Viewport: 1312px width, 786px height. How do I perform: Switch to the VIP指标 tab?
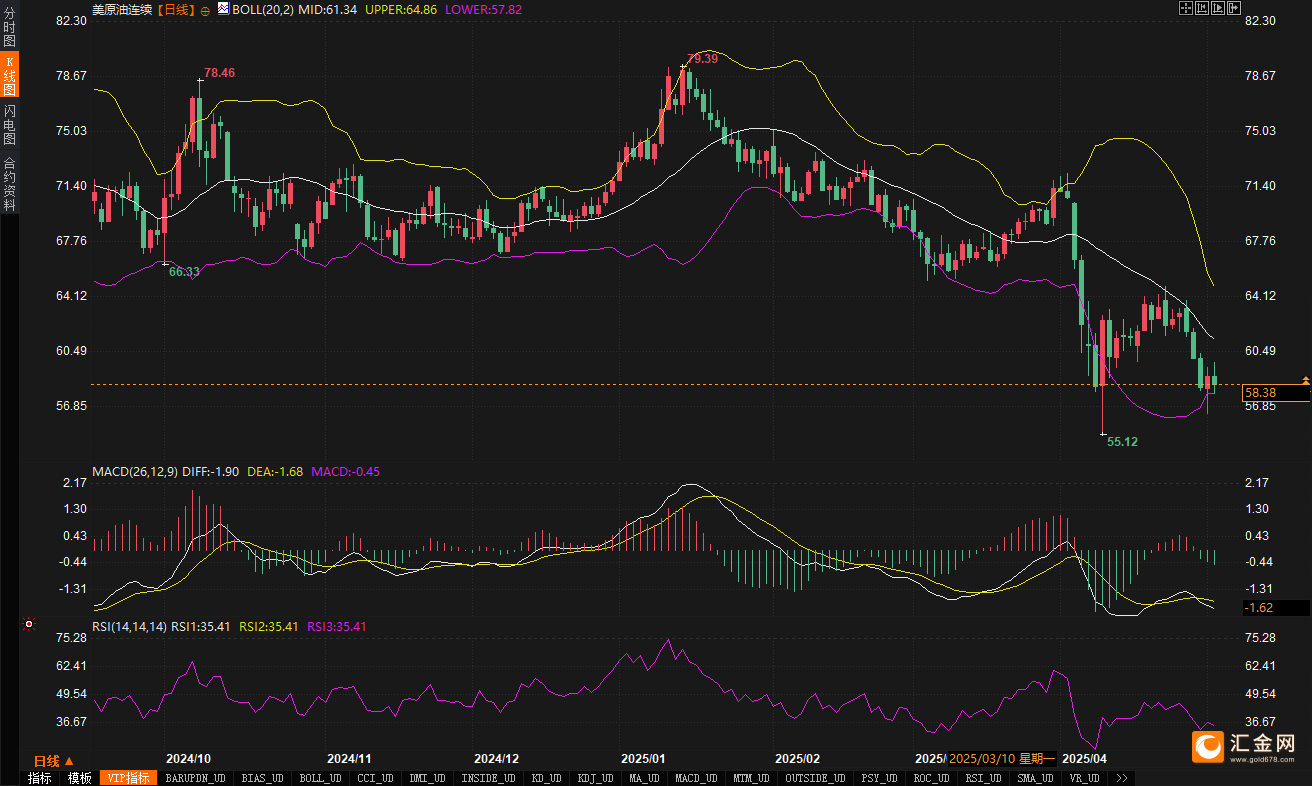[128, 778]
